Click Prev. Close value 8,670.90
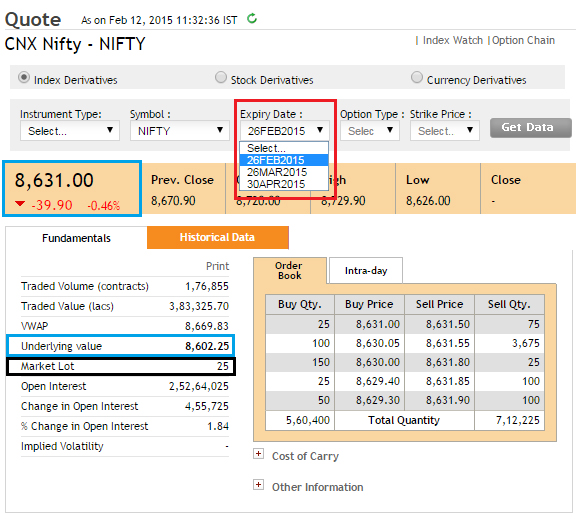Image resolution: width=580 pixels, height=519 pixels. point(173,200)
